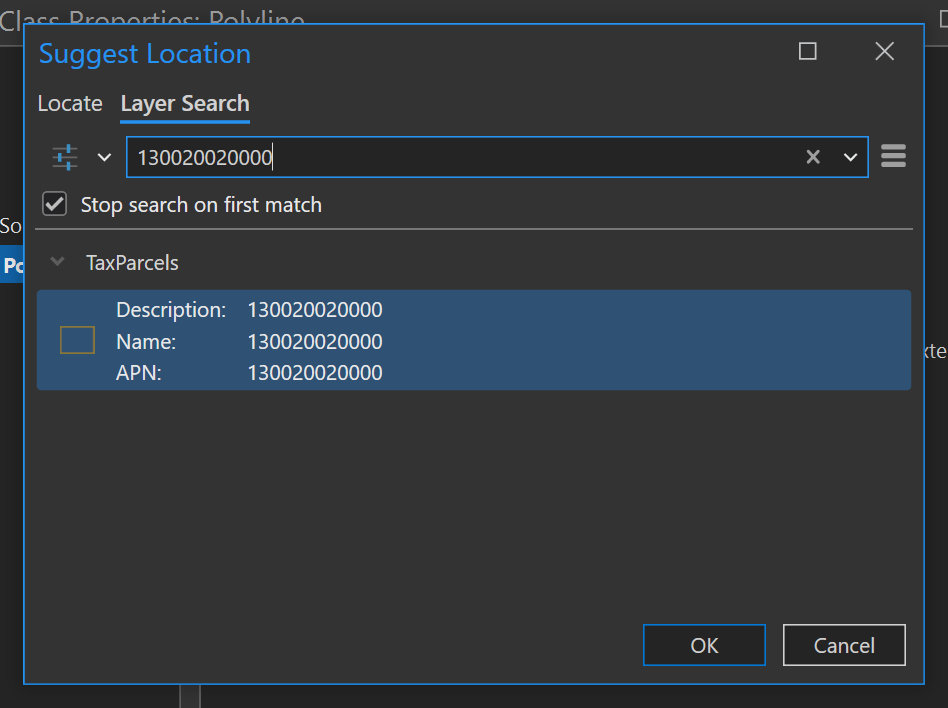948x708 pixels.
Task: Click the Description value 130020020000
Action: (314, 310)
